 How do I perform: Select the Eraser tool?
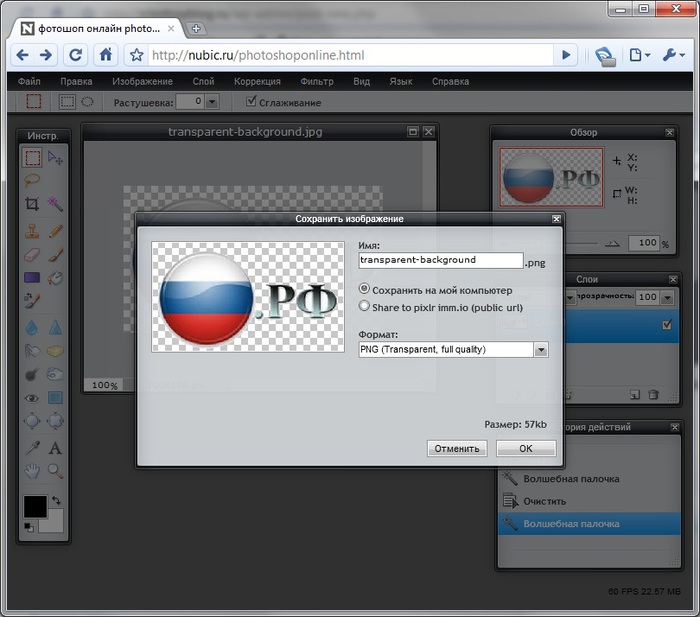(x=32, y=255)
